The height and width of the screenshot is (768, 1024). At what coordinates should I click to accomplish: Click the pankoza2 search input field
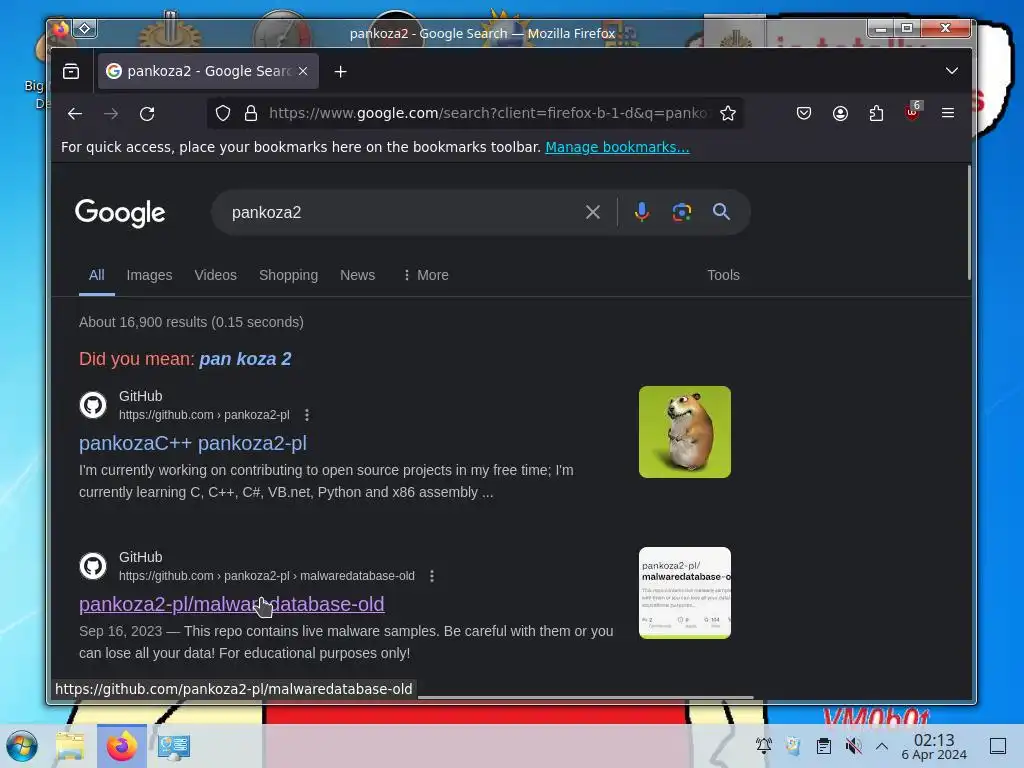tap(398, 212)
